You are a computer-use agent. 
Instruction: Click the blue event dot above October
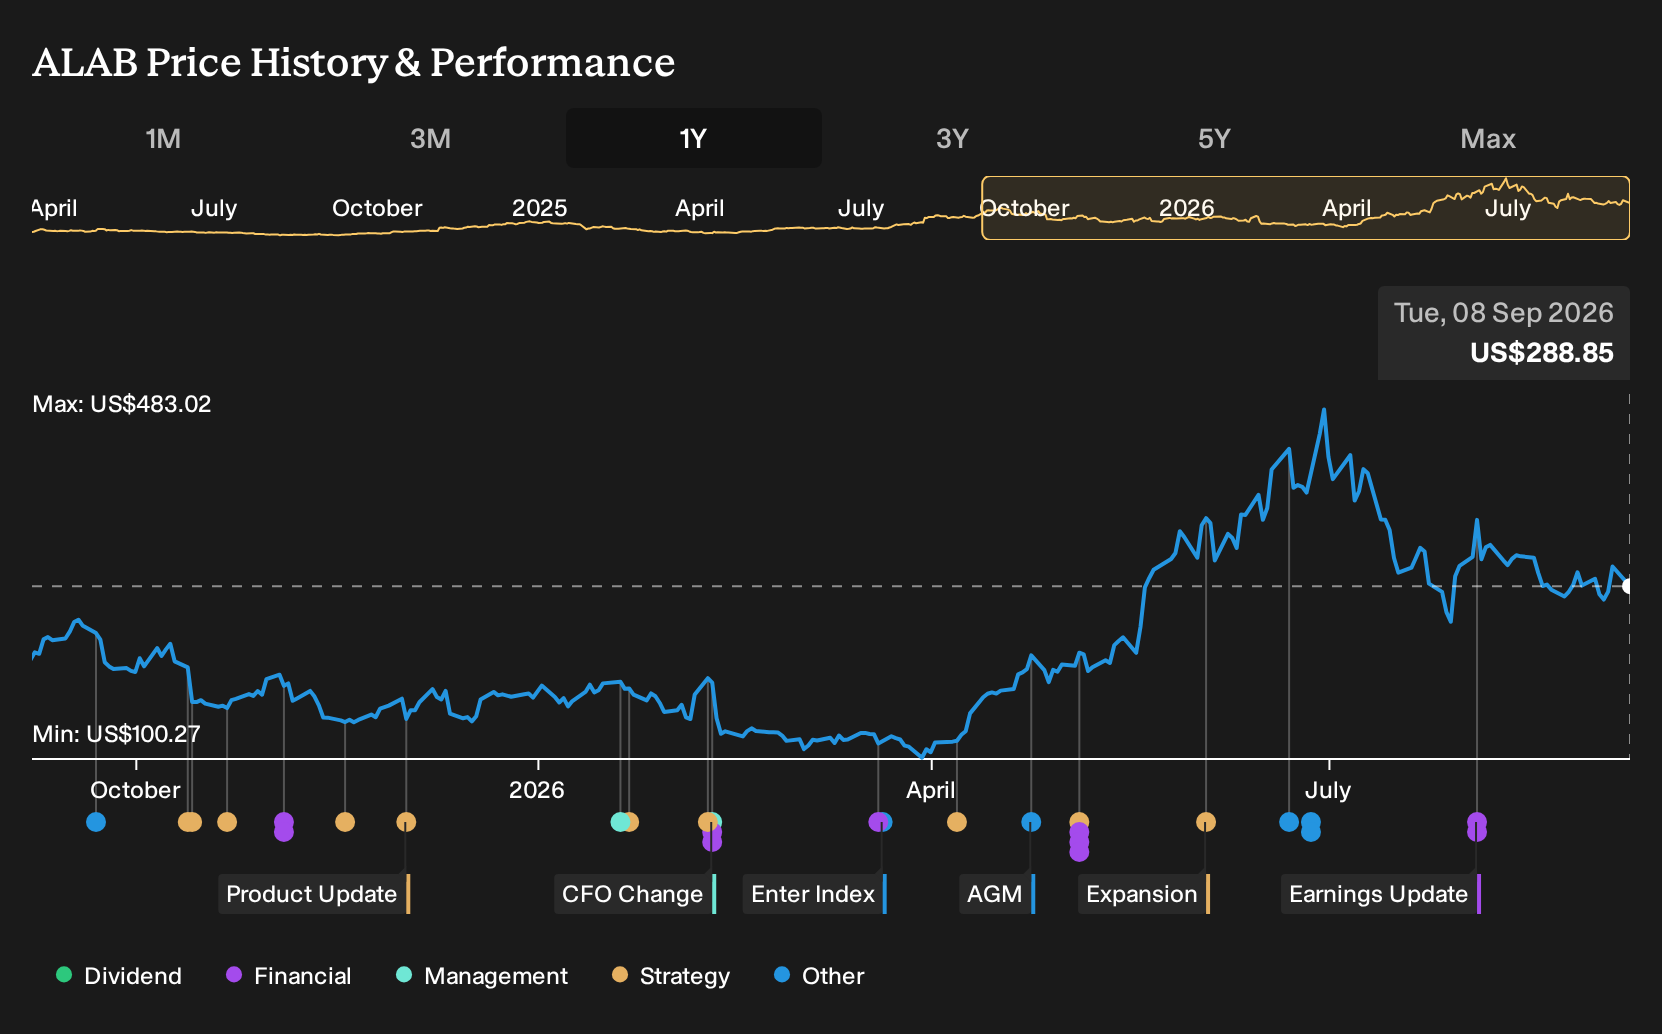96,822
